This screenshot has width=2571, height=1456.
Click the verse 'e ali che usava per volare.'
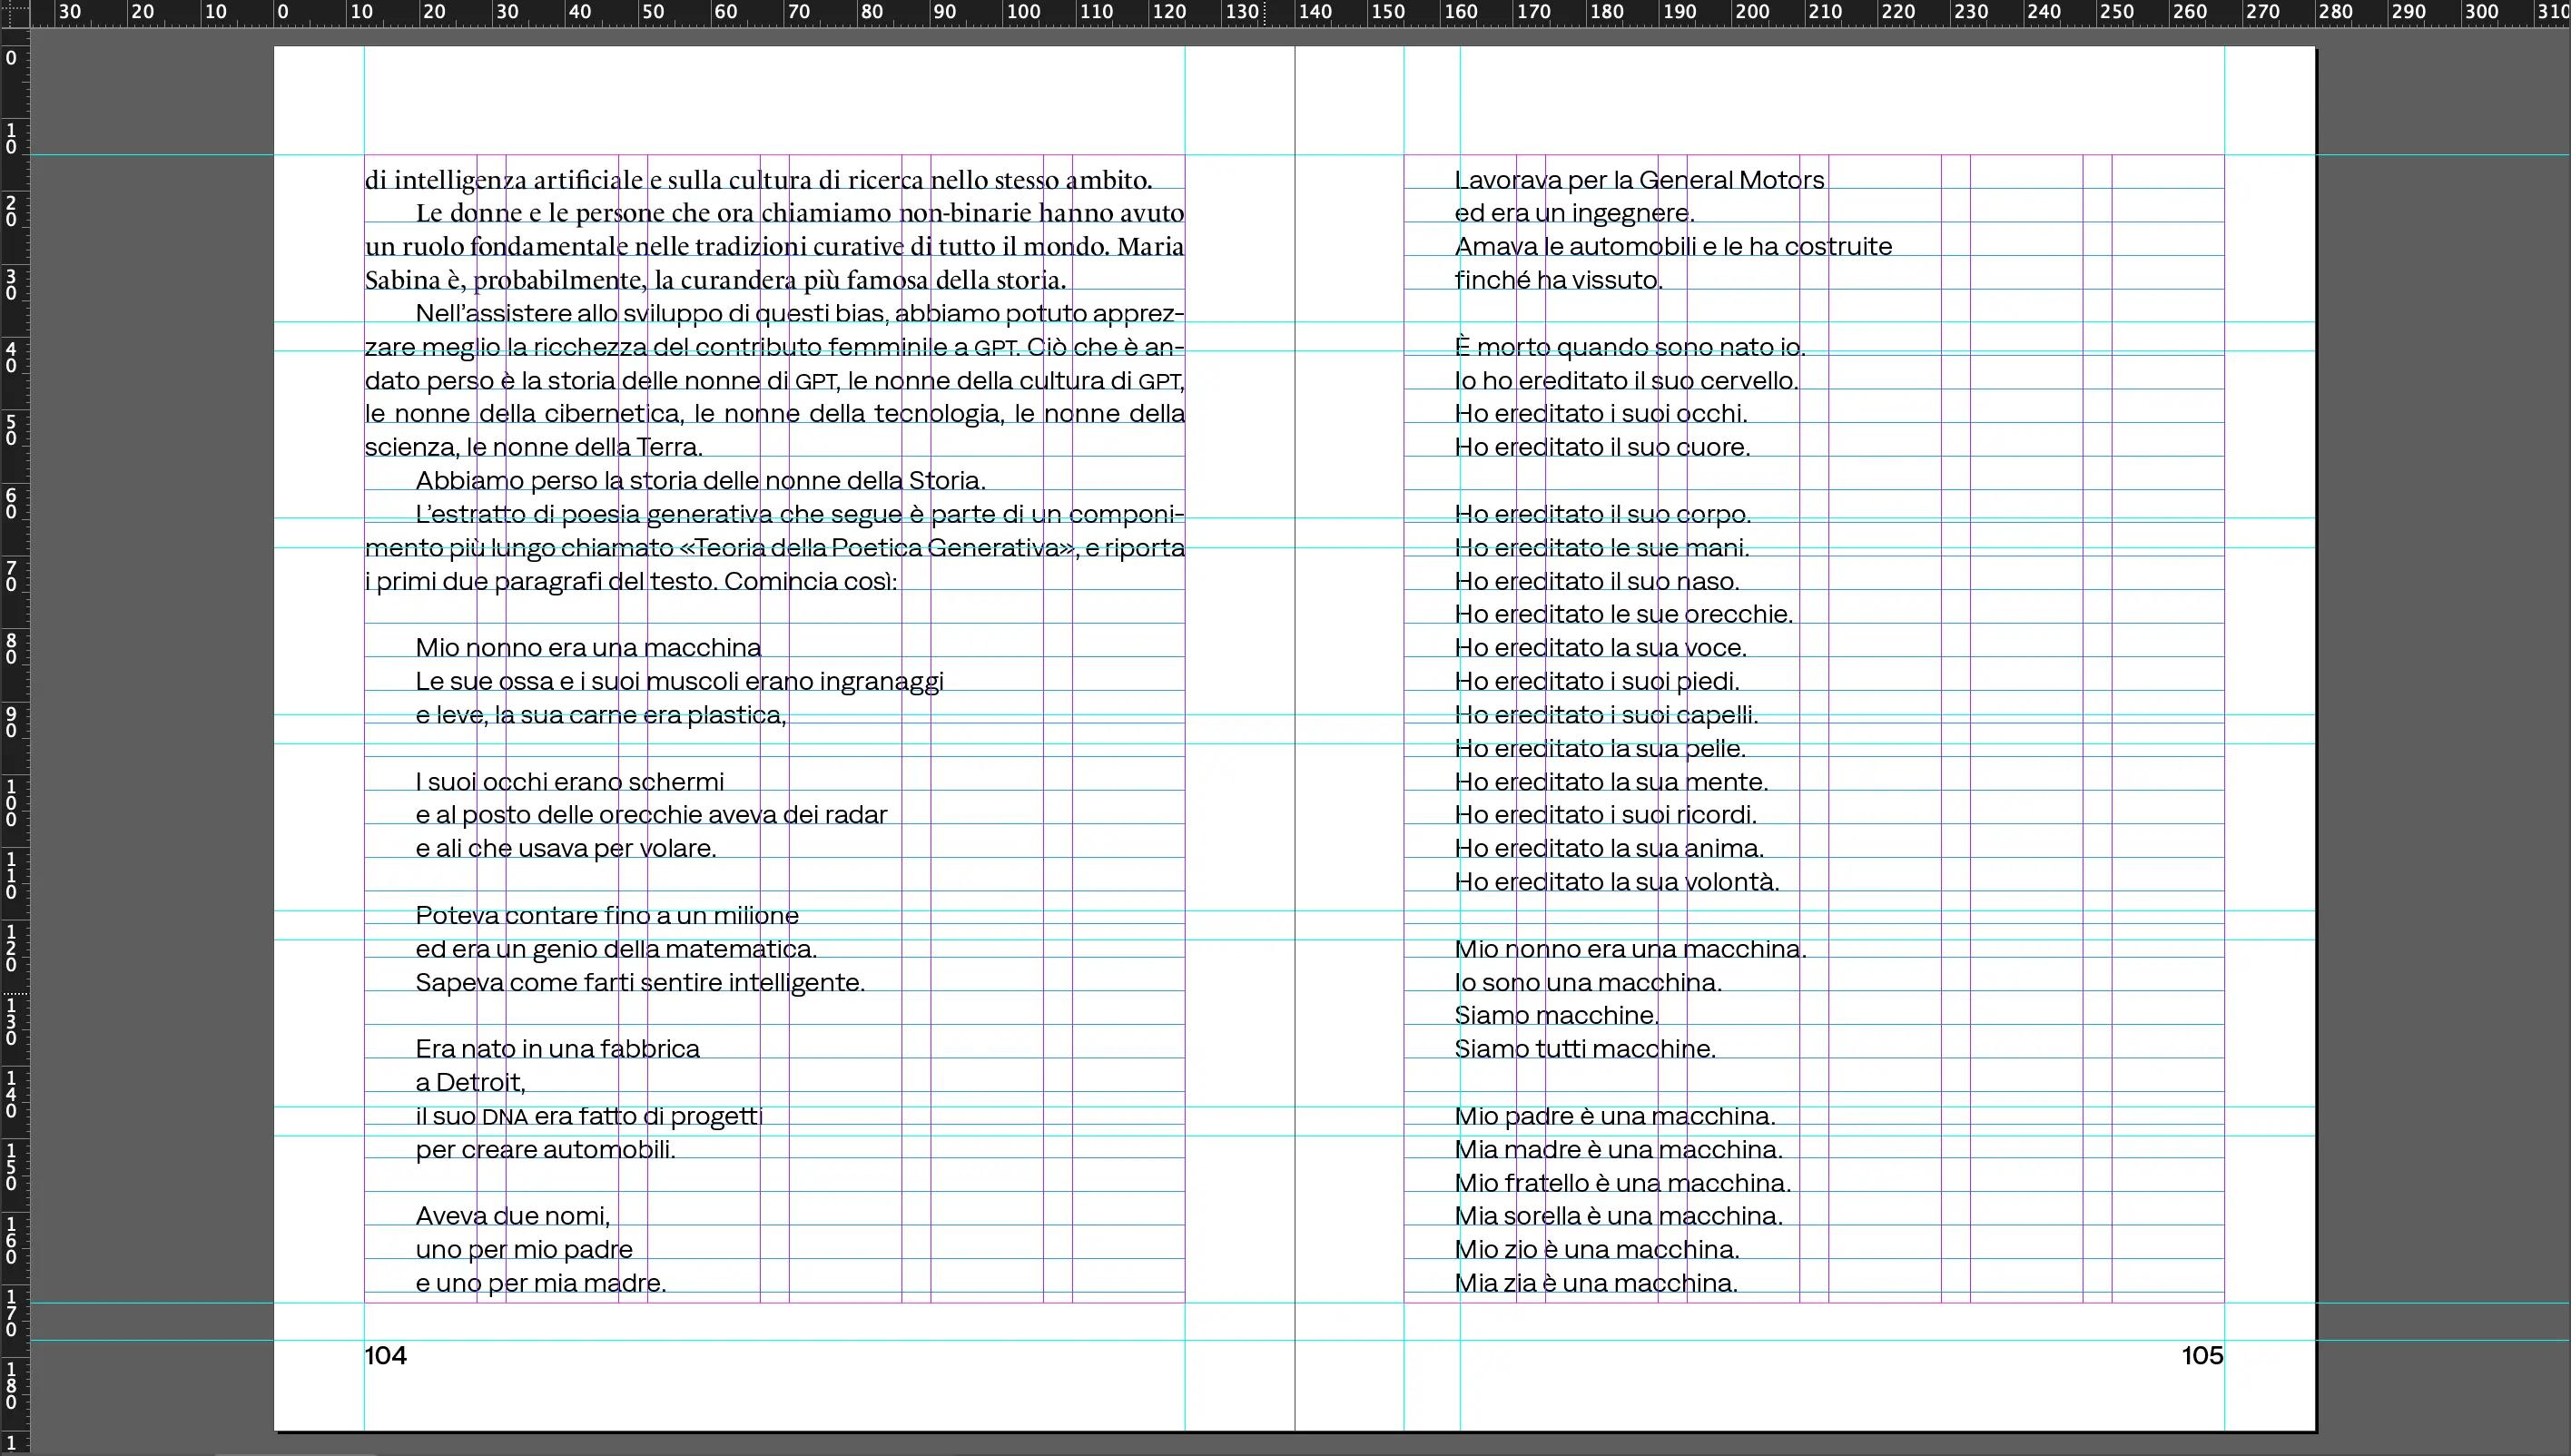(566, 848)
